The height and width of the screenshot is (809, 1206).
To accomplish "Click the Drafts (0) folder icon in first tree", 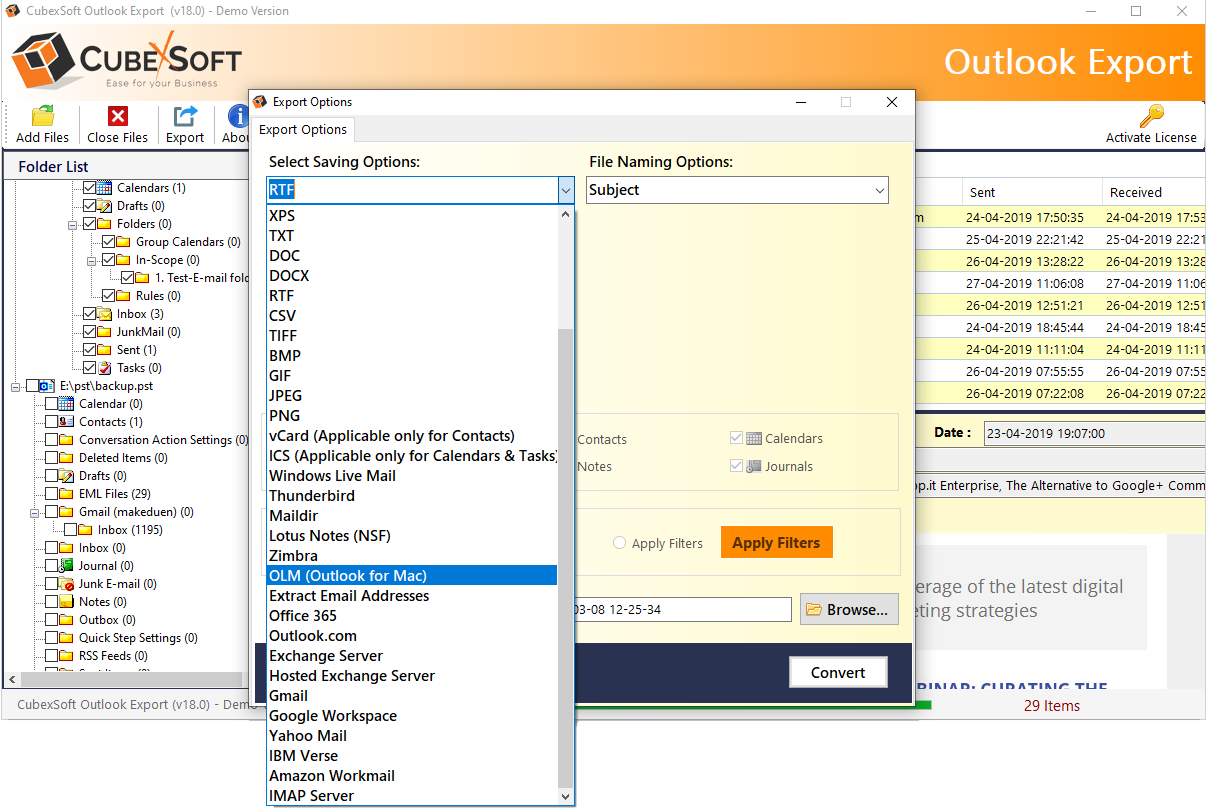I will pyautogui.click(x=105, y=206).
